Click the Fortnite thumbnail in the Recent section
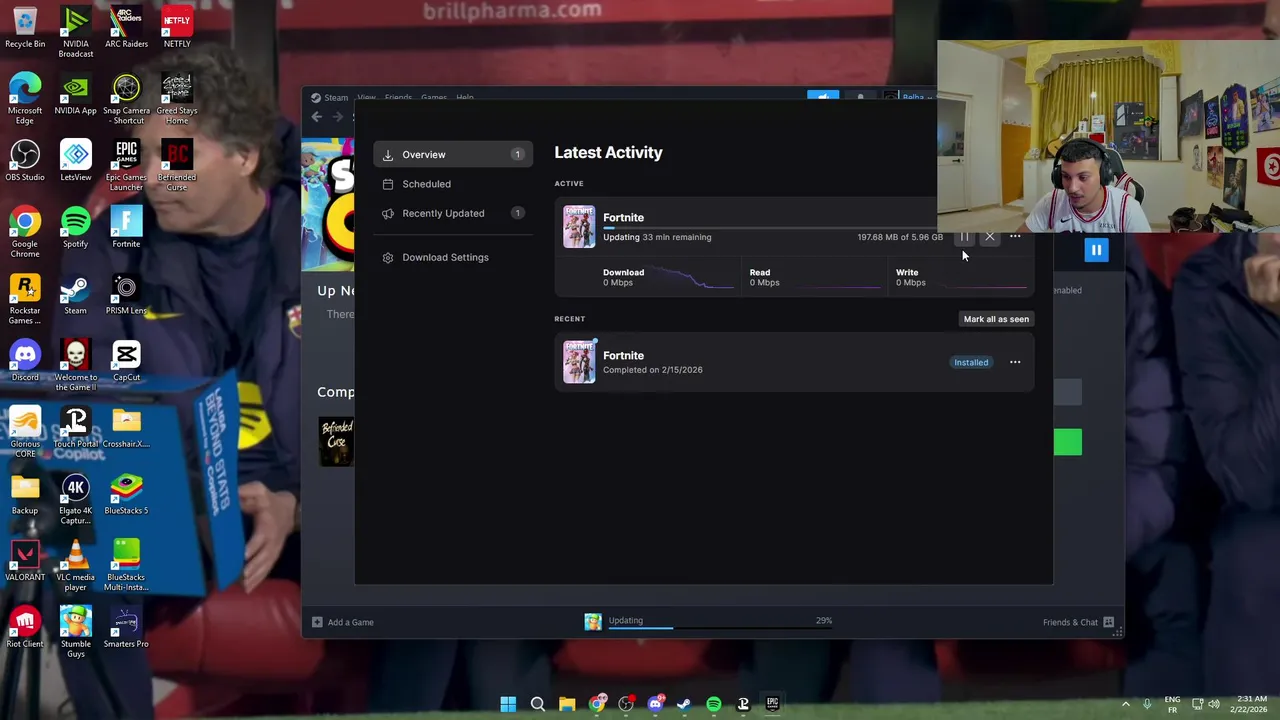The image size is (1280, 720). pyautogui.click(x=579, y=362)
